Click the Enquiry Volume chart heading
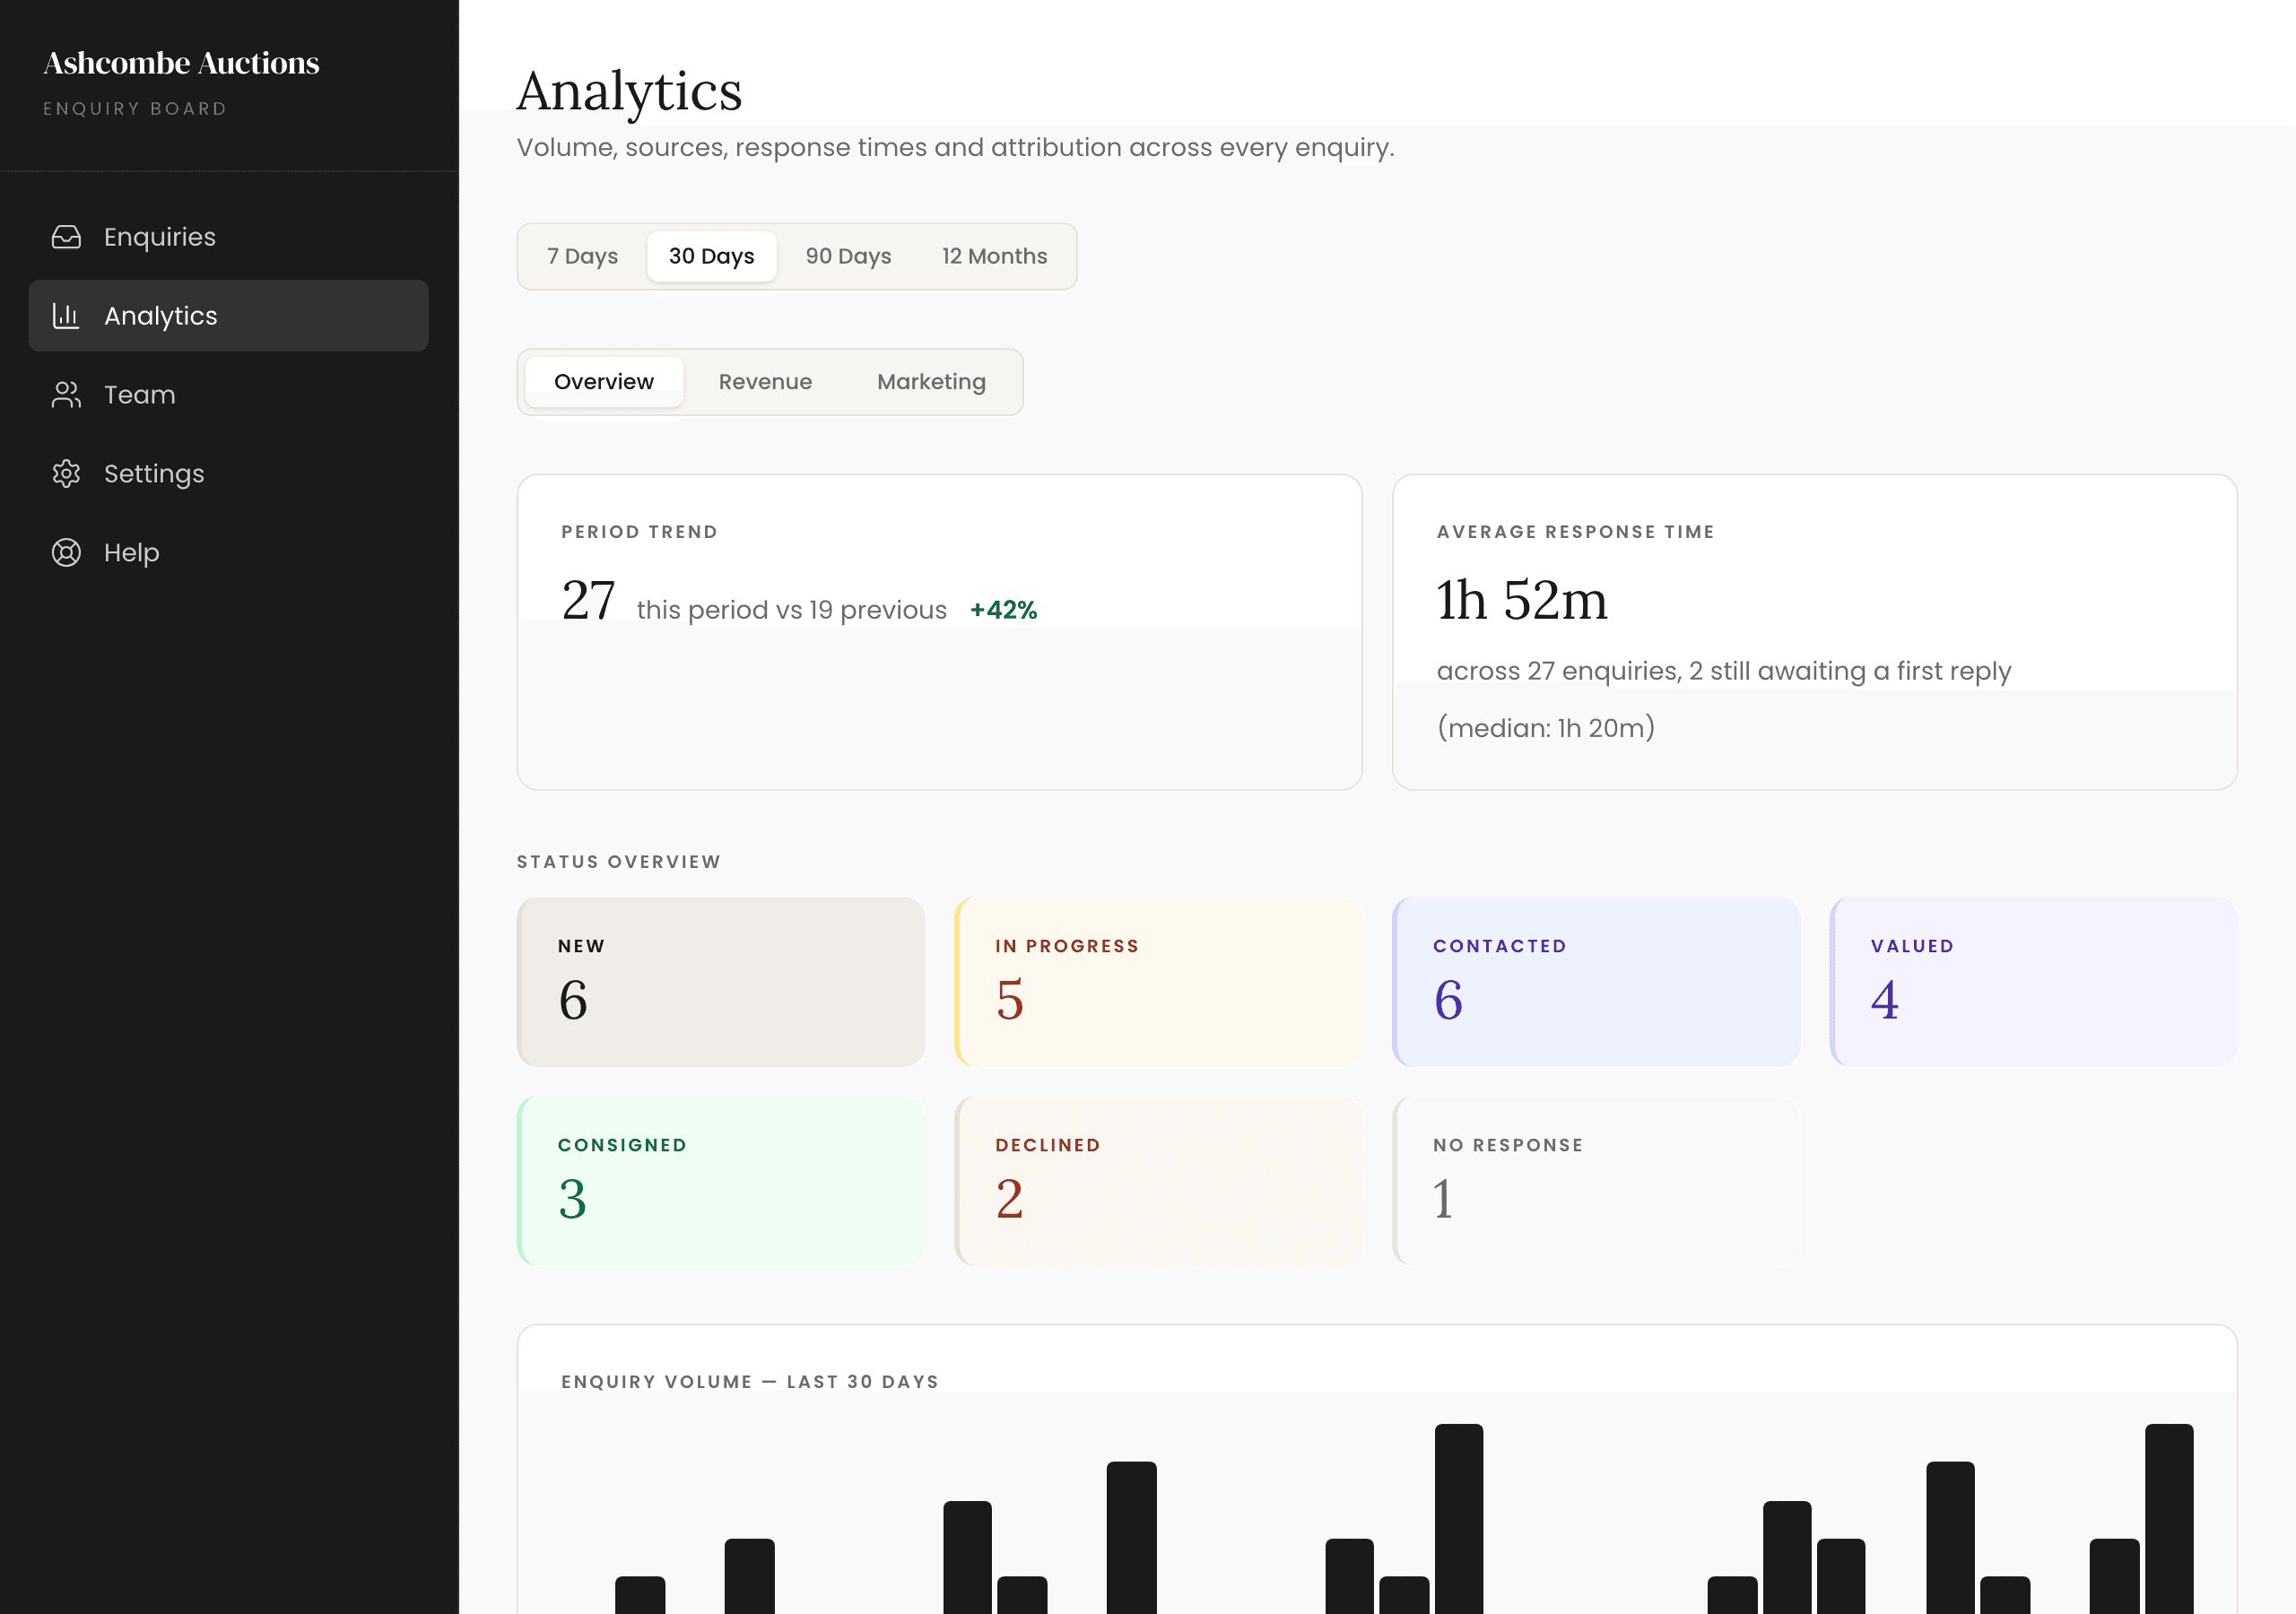2296x1614 pixels. [750, 1382]
